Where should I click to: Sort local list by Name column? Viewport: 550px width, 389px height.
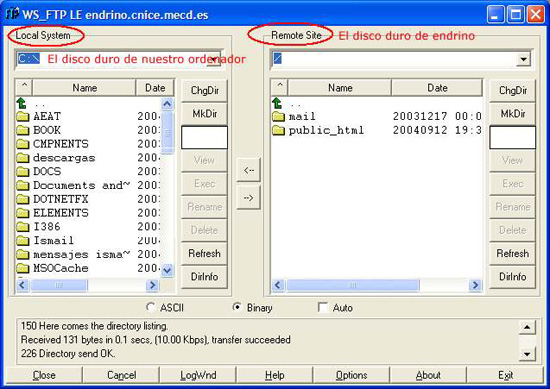coord(84,87)
